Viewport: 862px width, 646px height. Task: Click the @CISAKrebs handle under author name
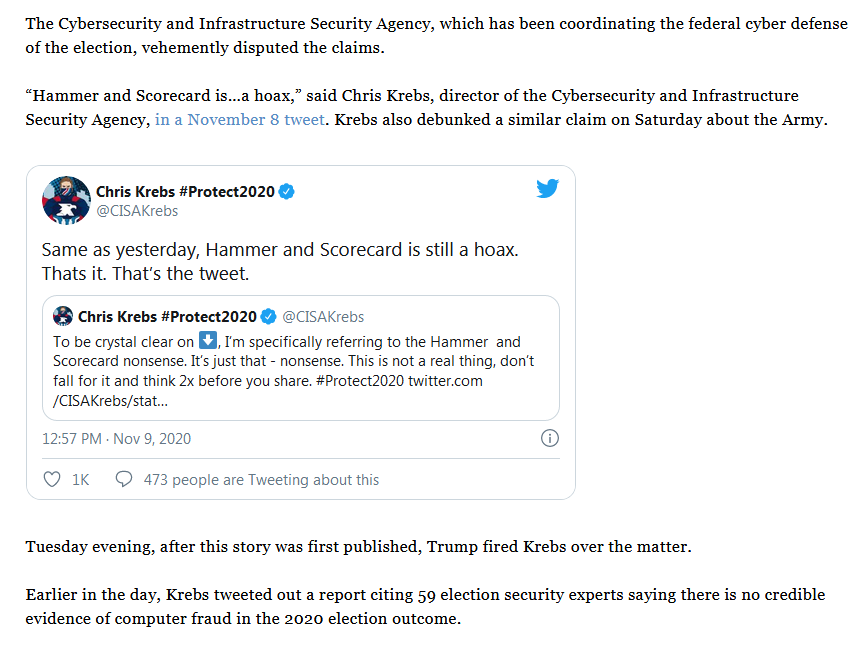137,210
